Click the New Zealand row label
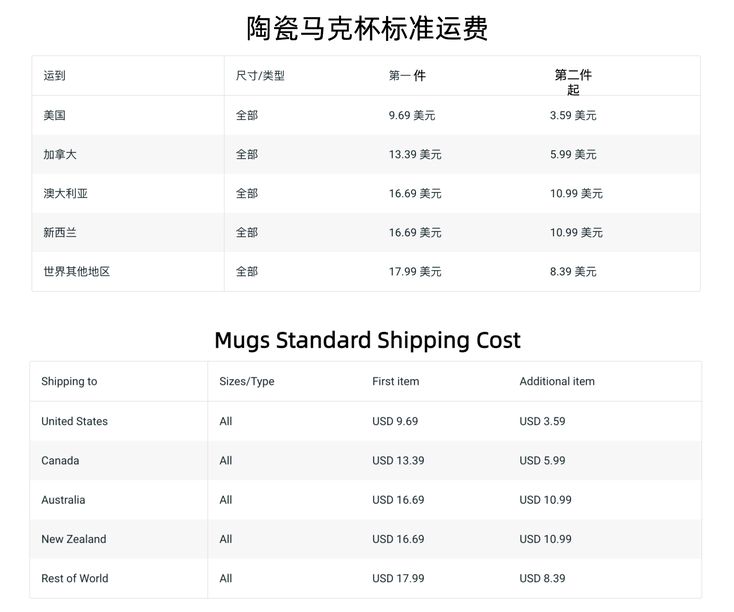The width and height of the screenshot is (734, 612). [74, 539]
